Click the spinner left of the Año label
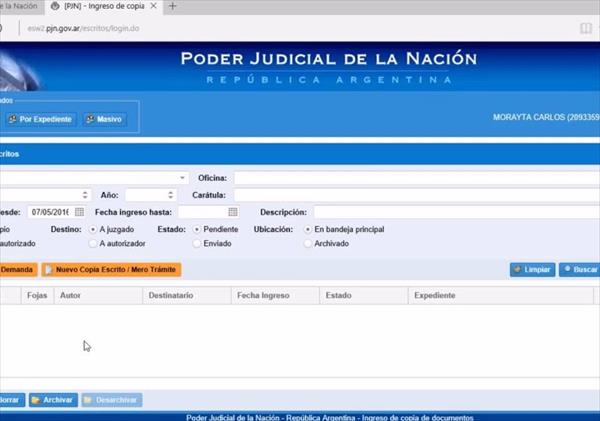 pyautogui.click(x=85, y=195)
